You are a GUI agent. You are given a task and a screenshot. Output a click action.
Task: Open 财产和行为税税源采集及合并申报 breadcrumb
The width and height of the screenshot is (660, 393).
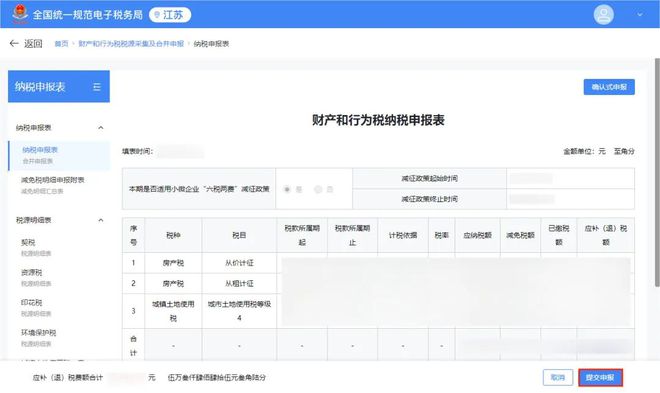tap(131, 43)
